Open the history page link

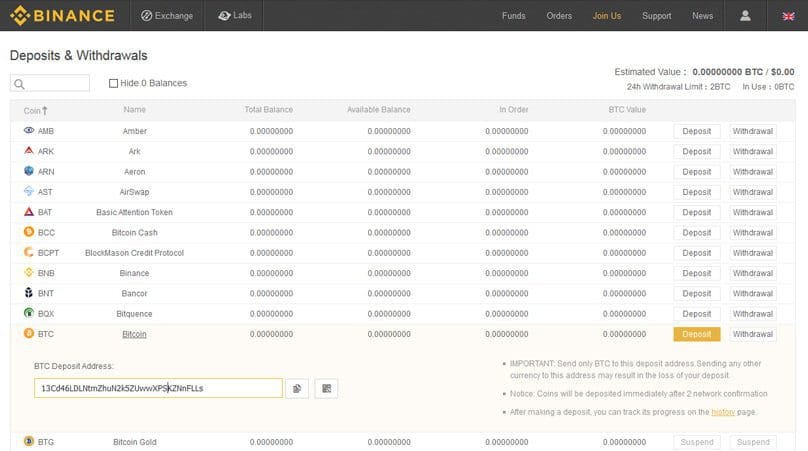[723, 412]
